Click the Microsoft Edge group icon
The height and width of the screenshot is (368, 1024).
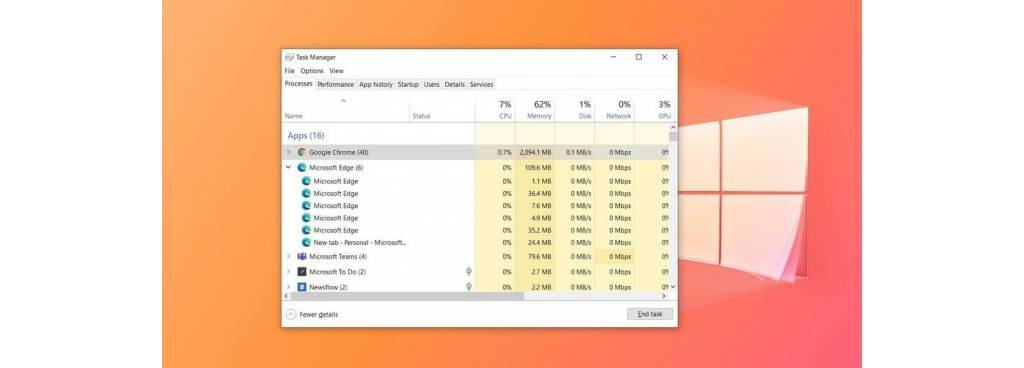click(302, 168)
